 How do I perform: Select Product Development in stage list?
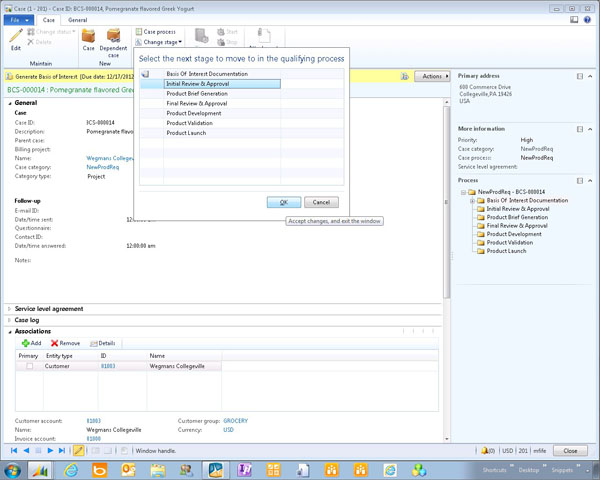[x=241, y=113]
